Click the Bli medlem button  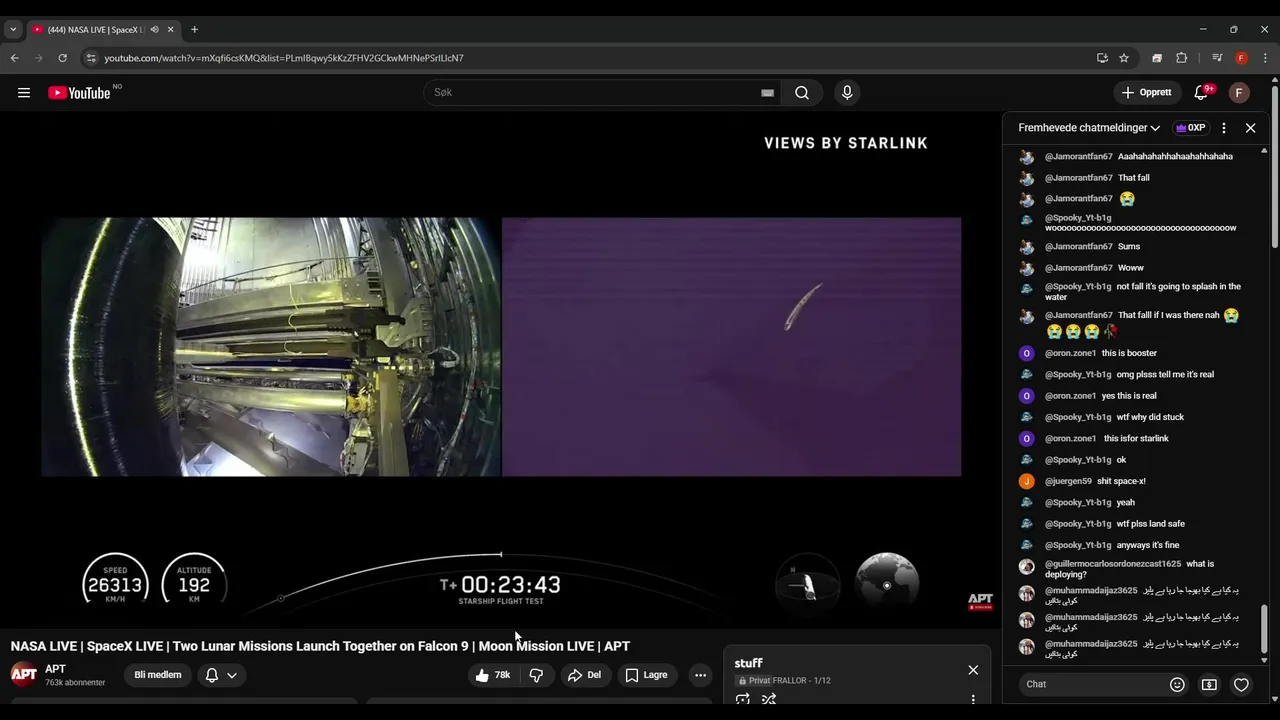pos(158,675)
